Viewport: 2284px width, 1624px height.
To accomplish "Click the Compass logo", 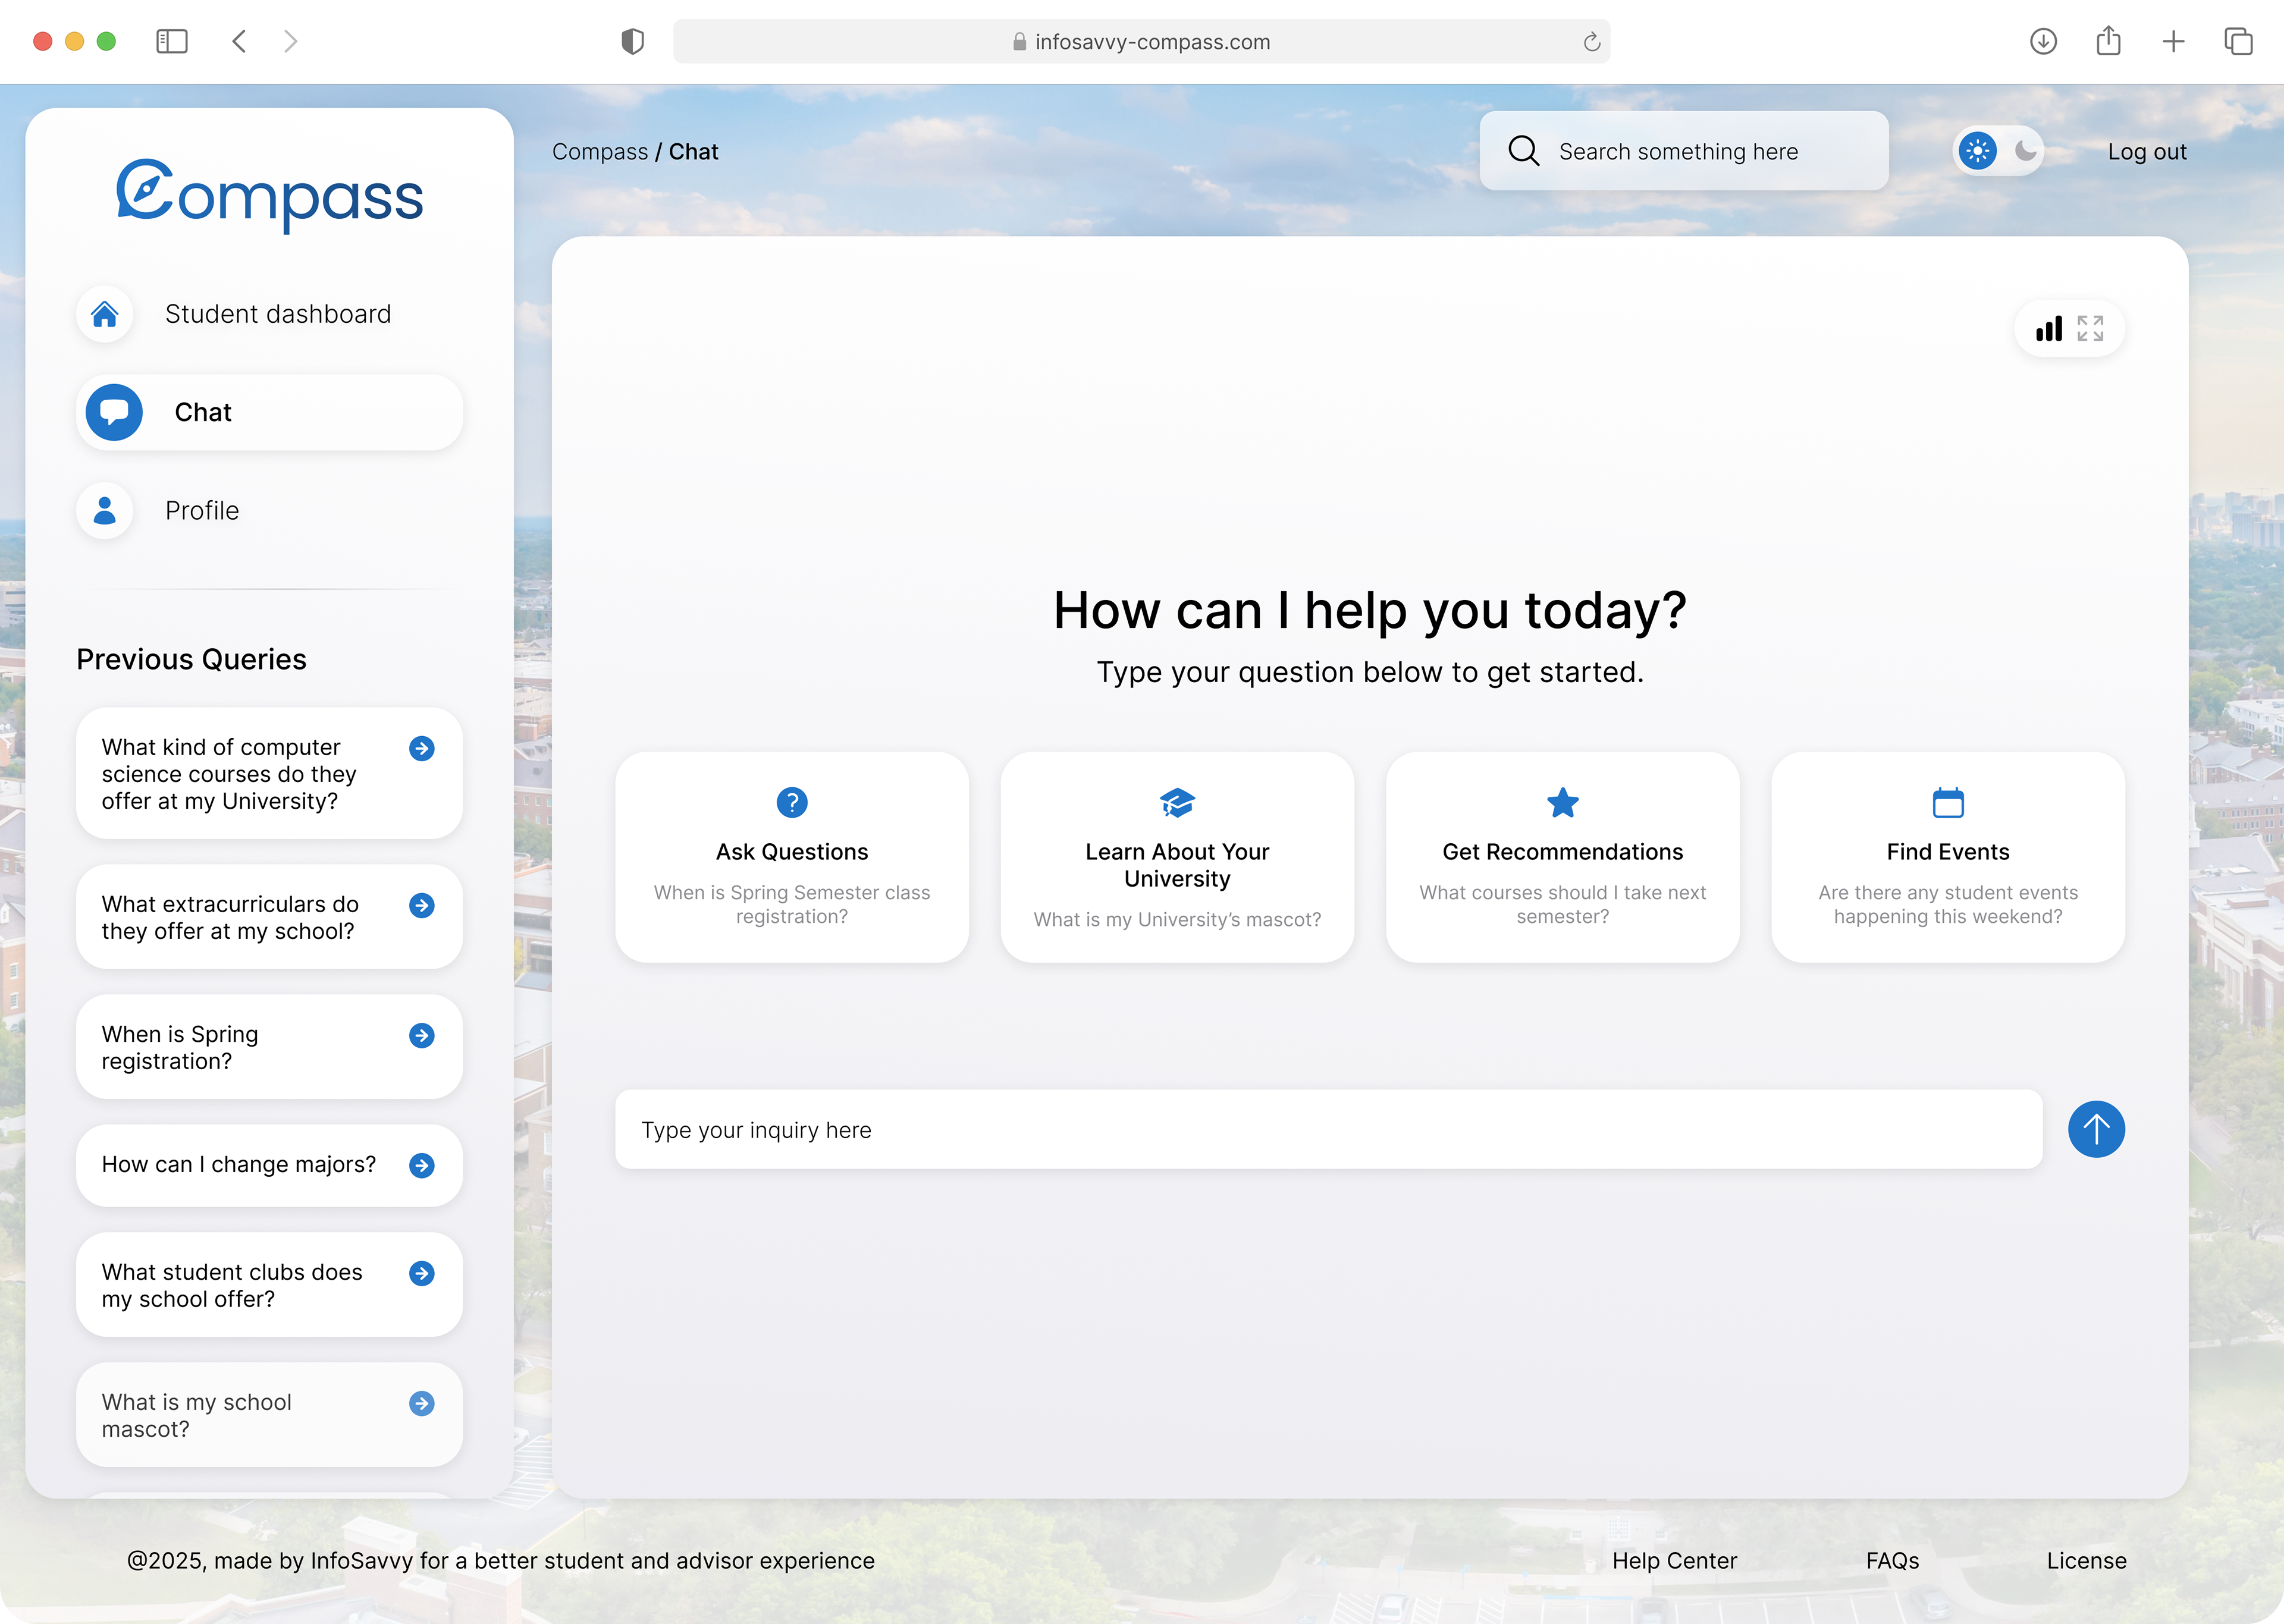I will [x=269, y=196].
